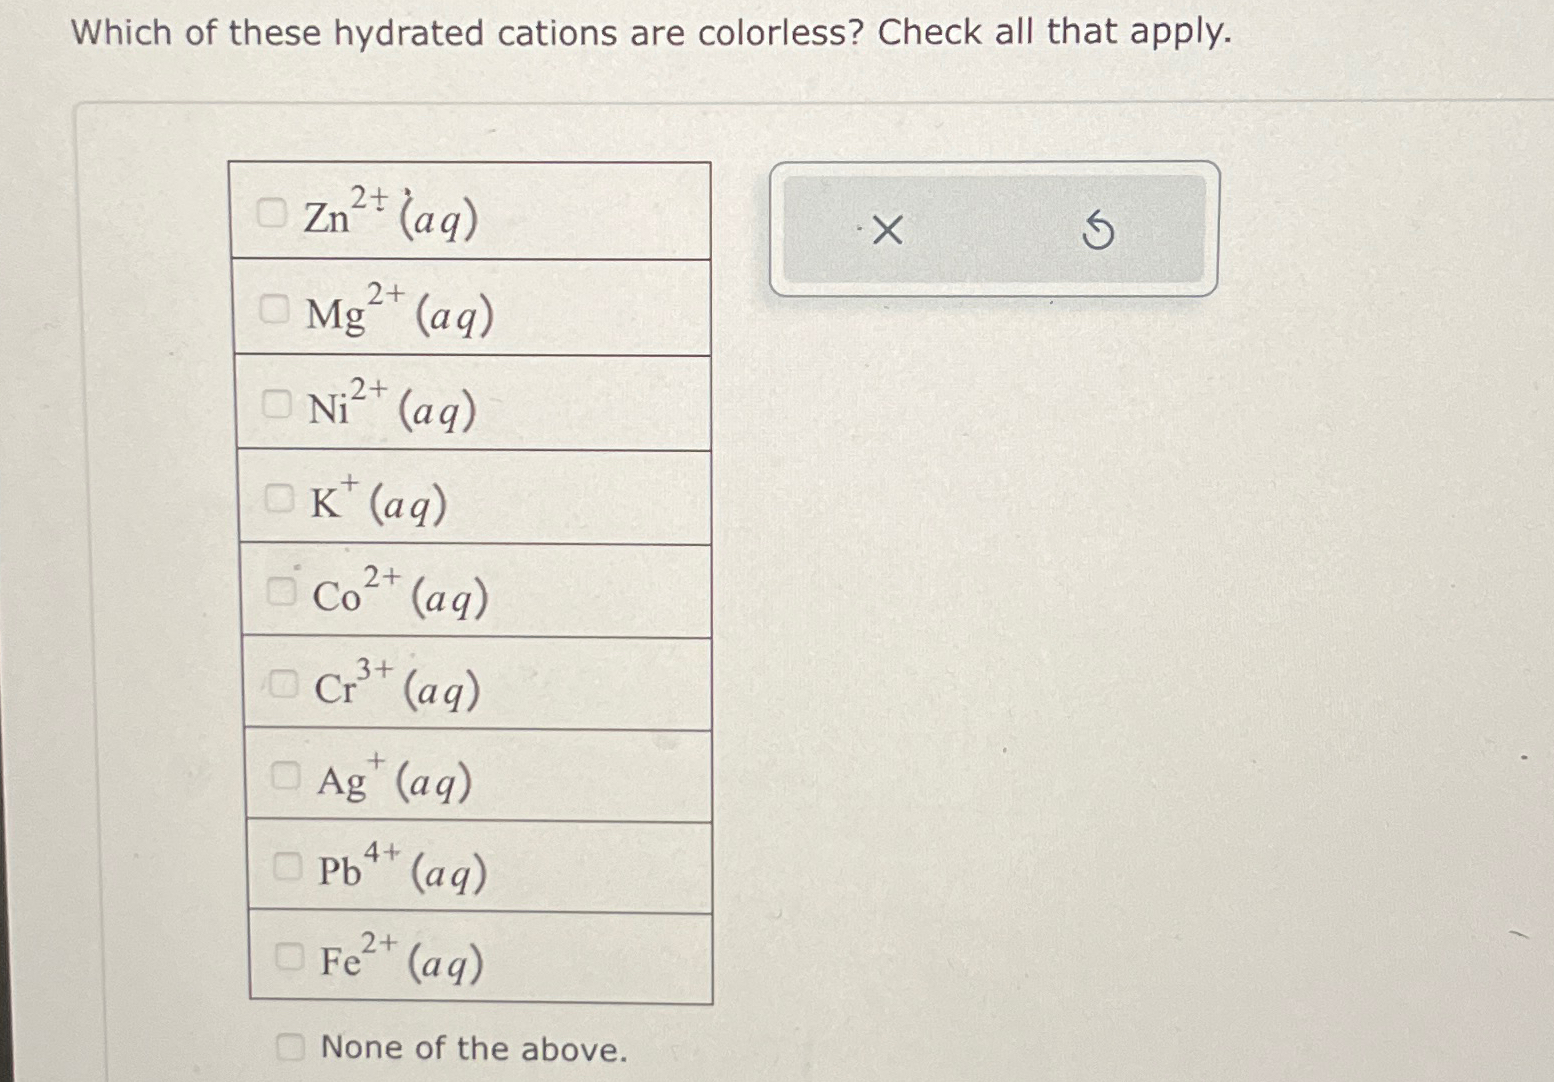Screen dimensions: 1554x1082
Task: Click the reset/undo answer icon
Action: point(1098,230)
